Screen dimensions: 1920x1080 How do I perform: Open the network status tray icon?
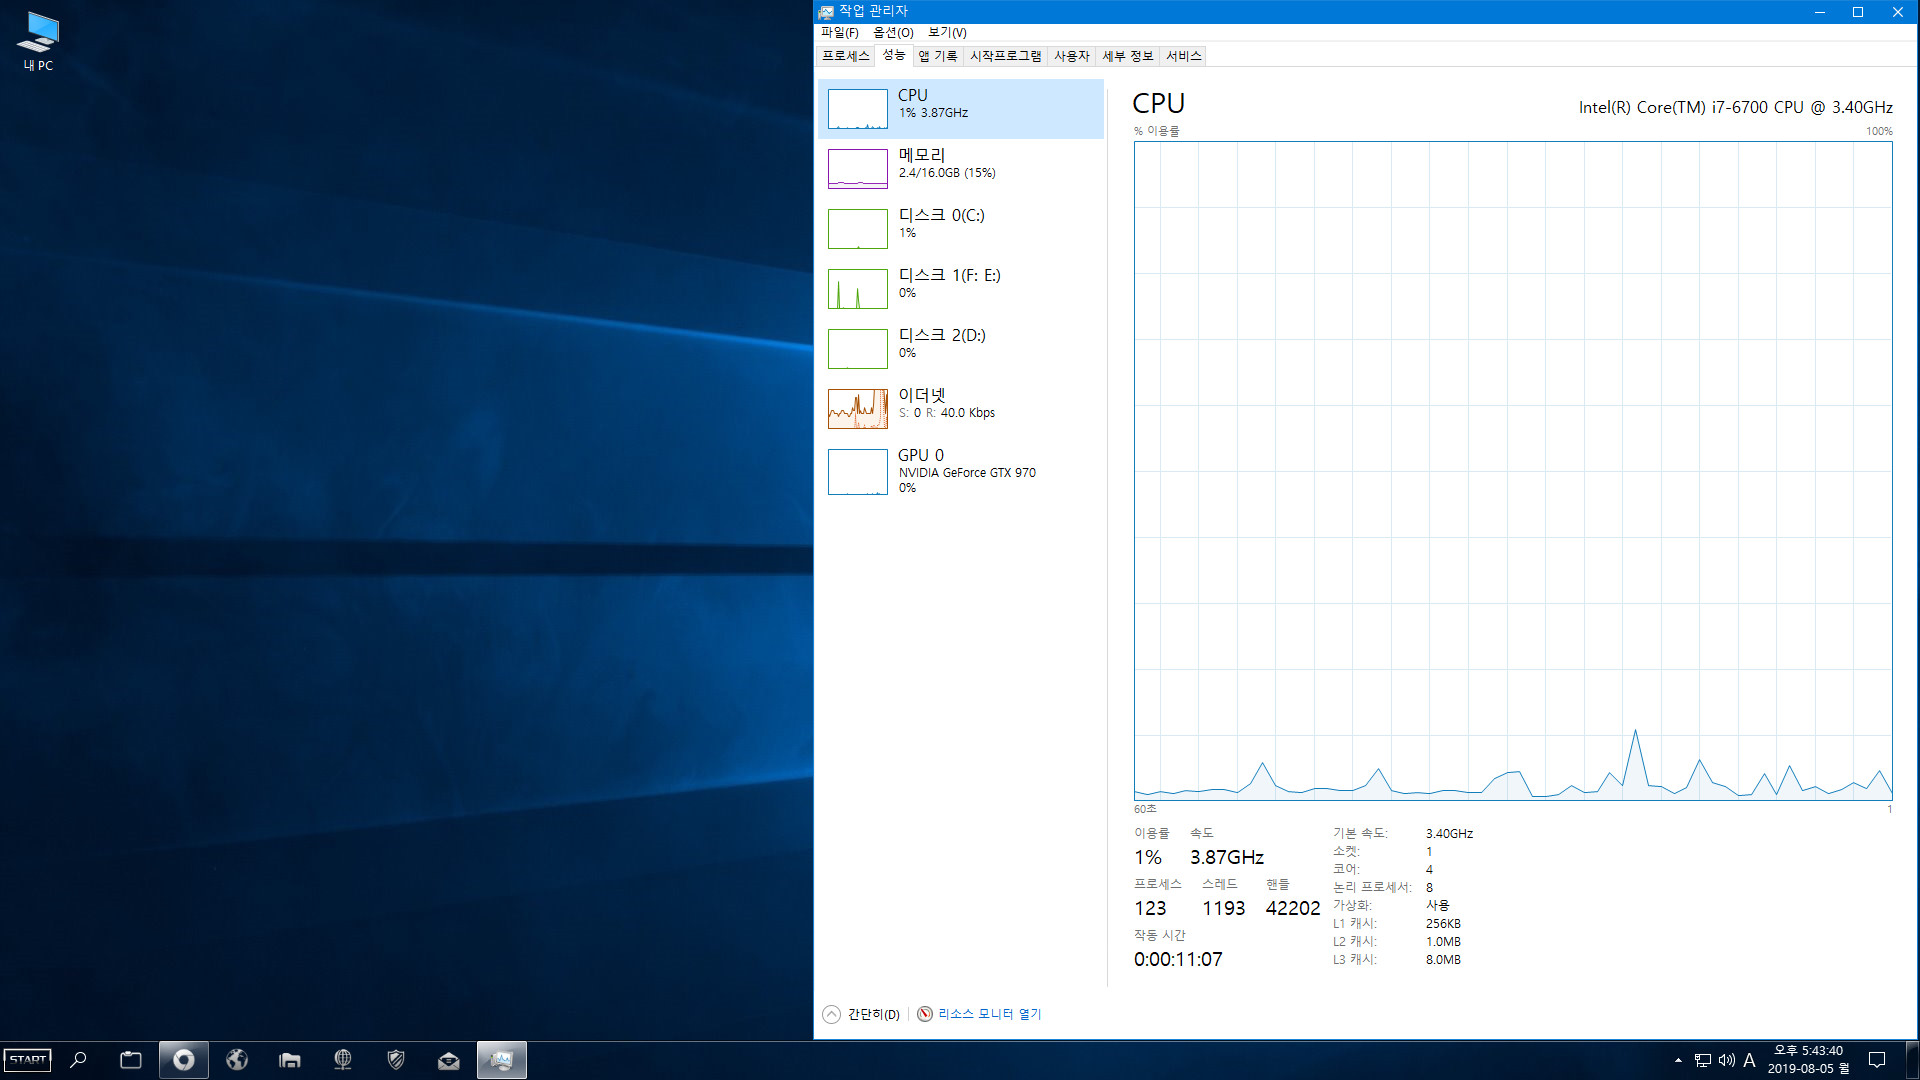(x=1703, y=1060)
